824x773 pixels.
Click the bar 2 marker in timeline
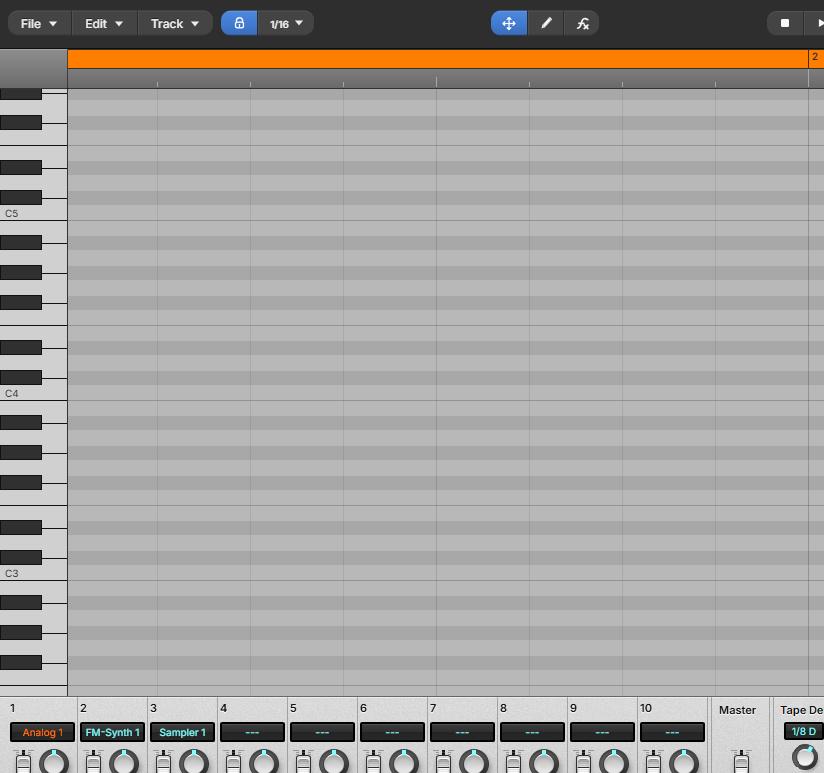point(815,59)
